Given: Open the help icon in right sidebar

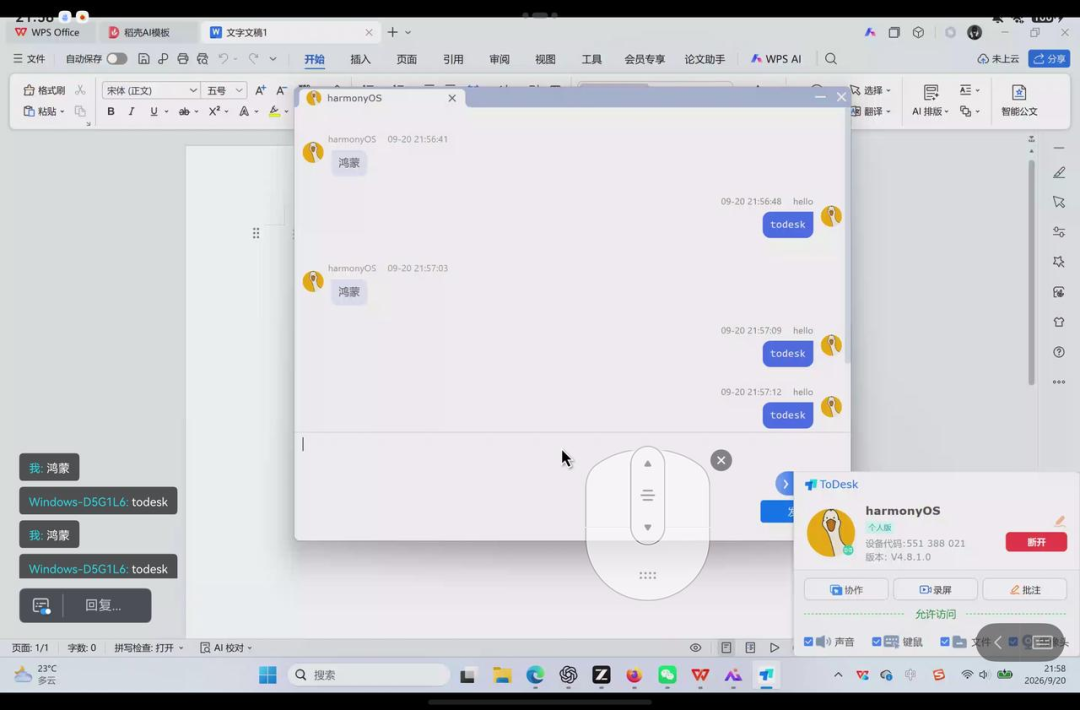Looking at the screenshot, I should 1059,352.
